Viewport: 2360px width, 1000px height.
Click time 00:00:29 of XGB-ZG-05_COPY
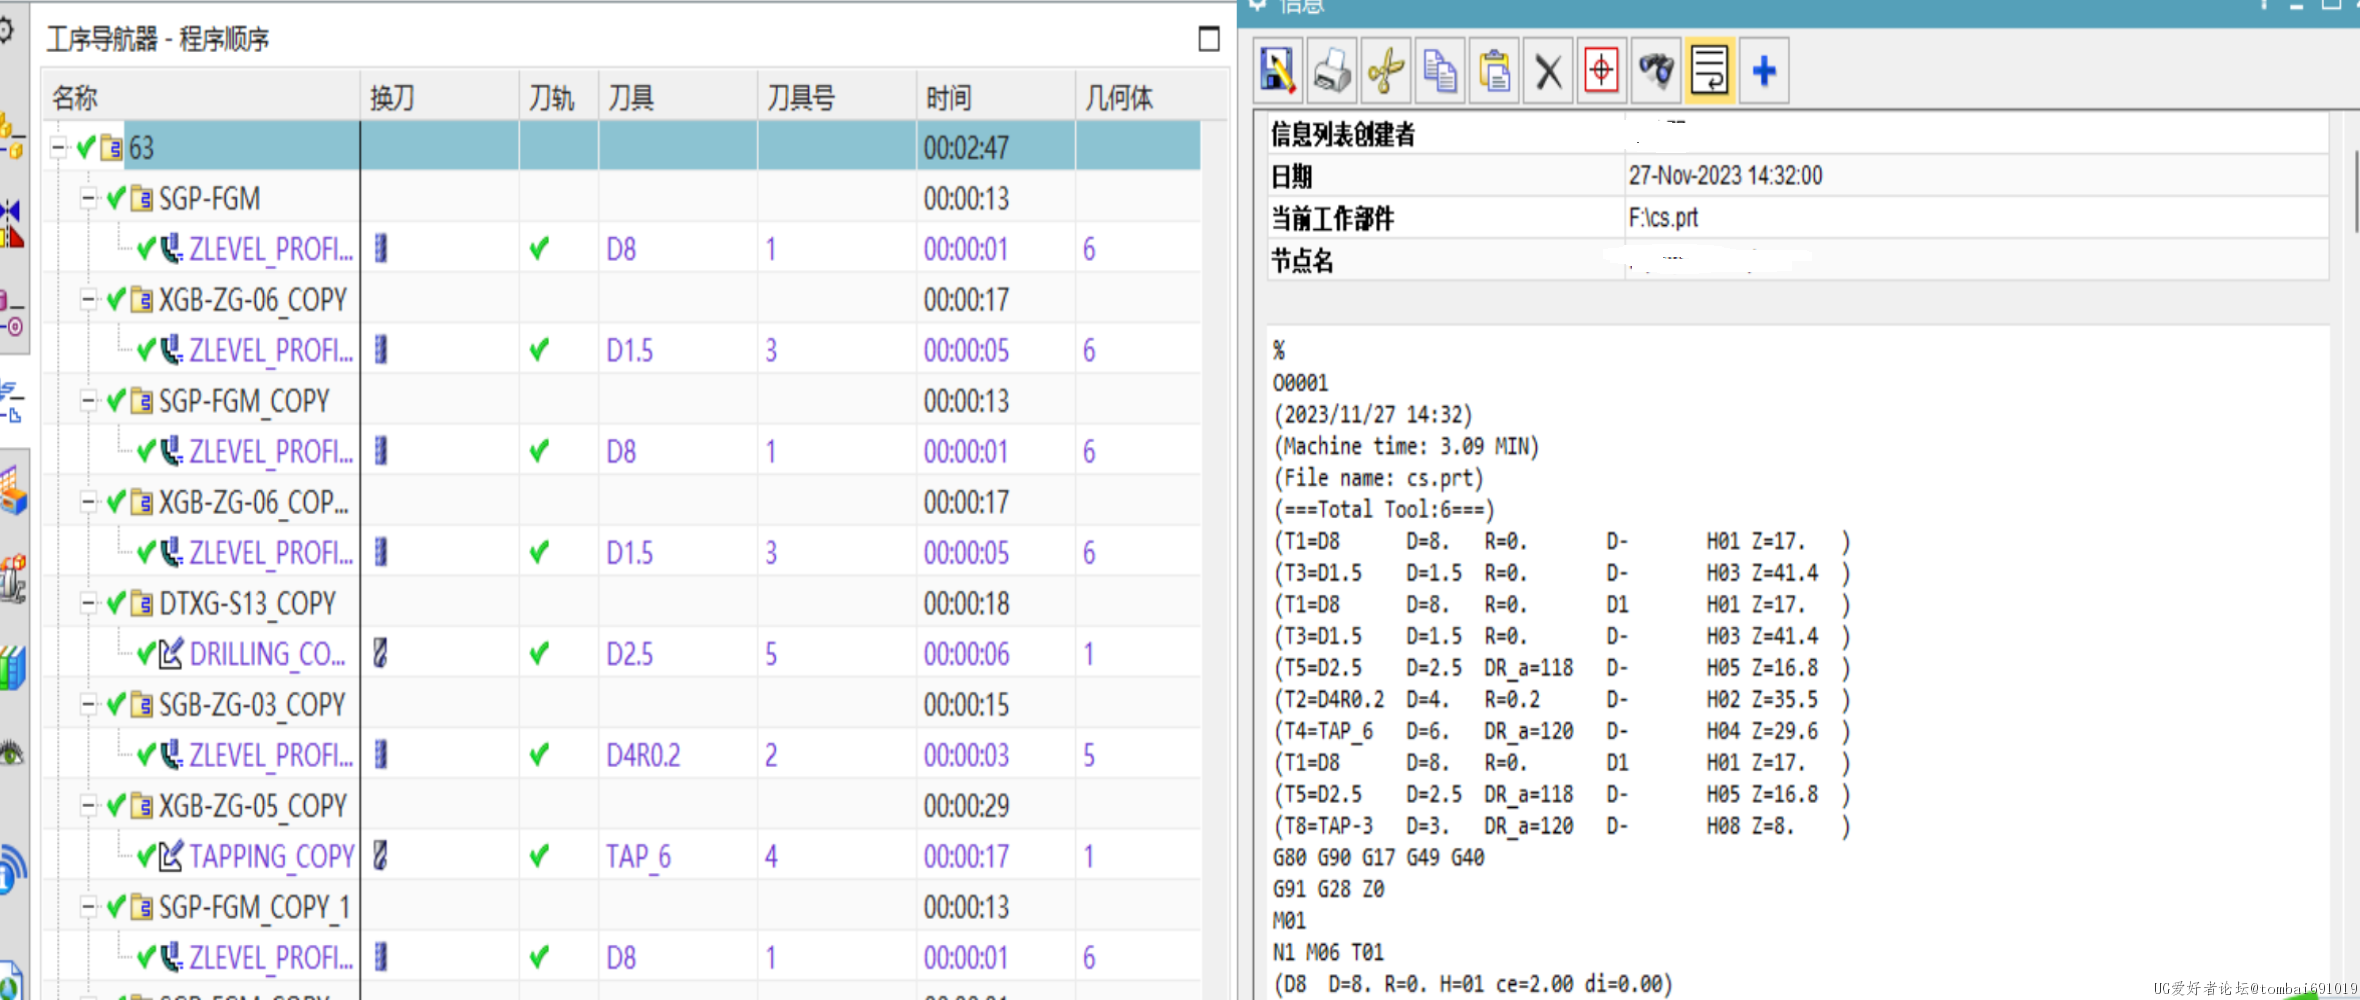[966, 806]
